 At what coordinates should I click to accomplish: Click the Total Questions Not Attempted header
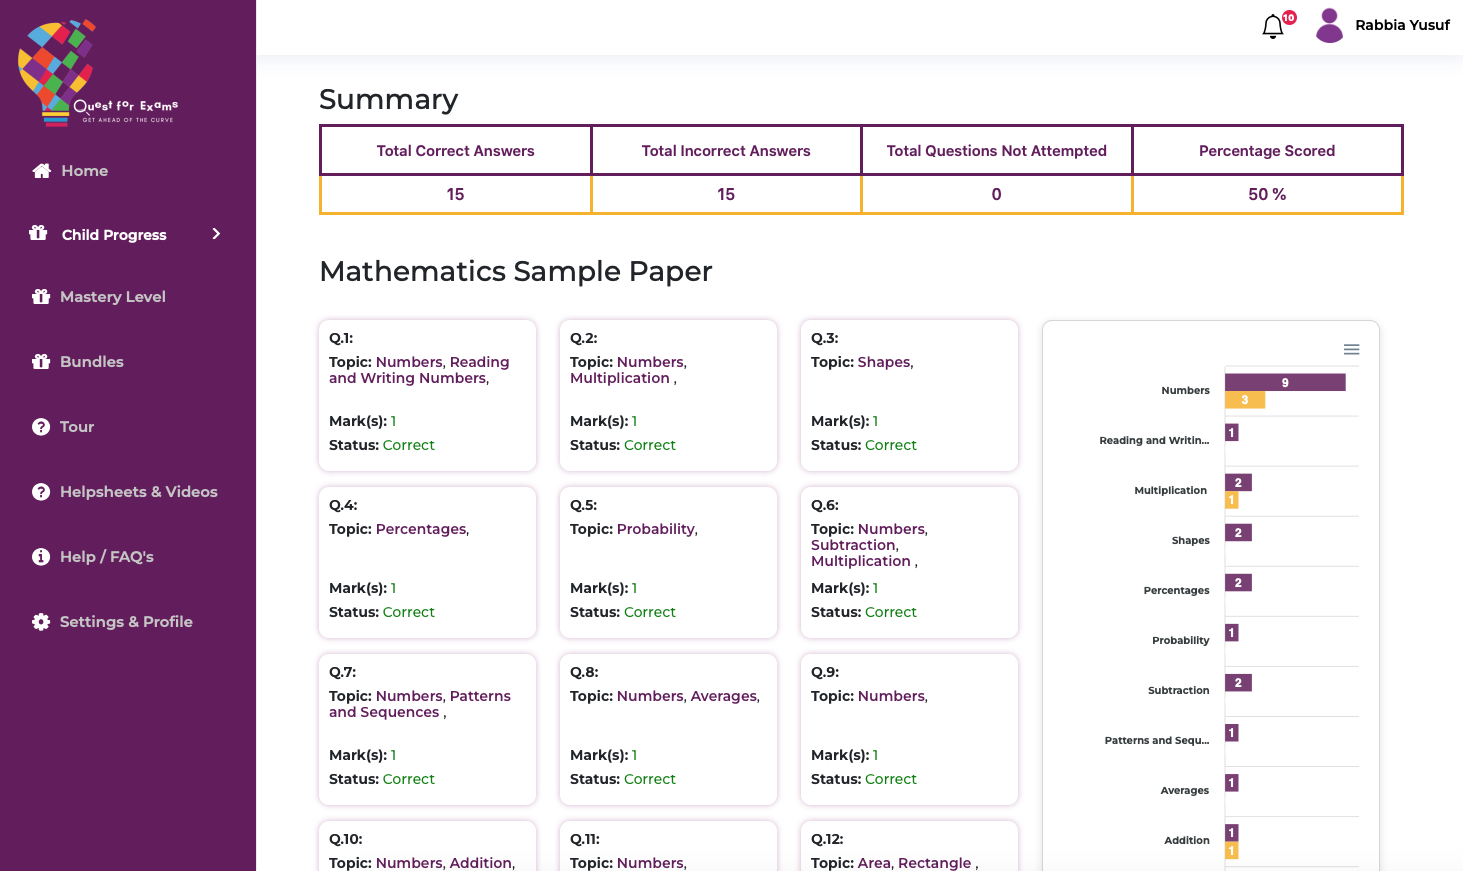coord(996,151)
